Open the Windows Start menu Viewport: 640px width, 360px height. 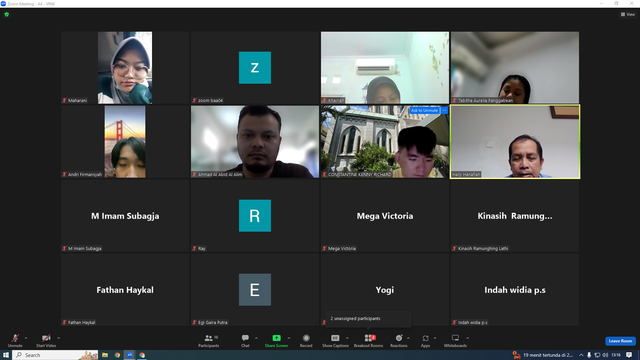[6, 355]
